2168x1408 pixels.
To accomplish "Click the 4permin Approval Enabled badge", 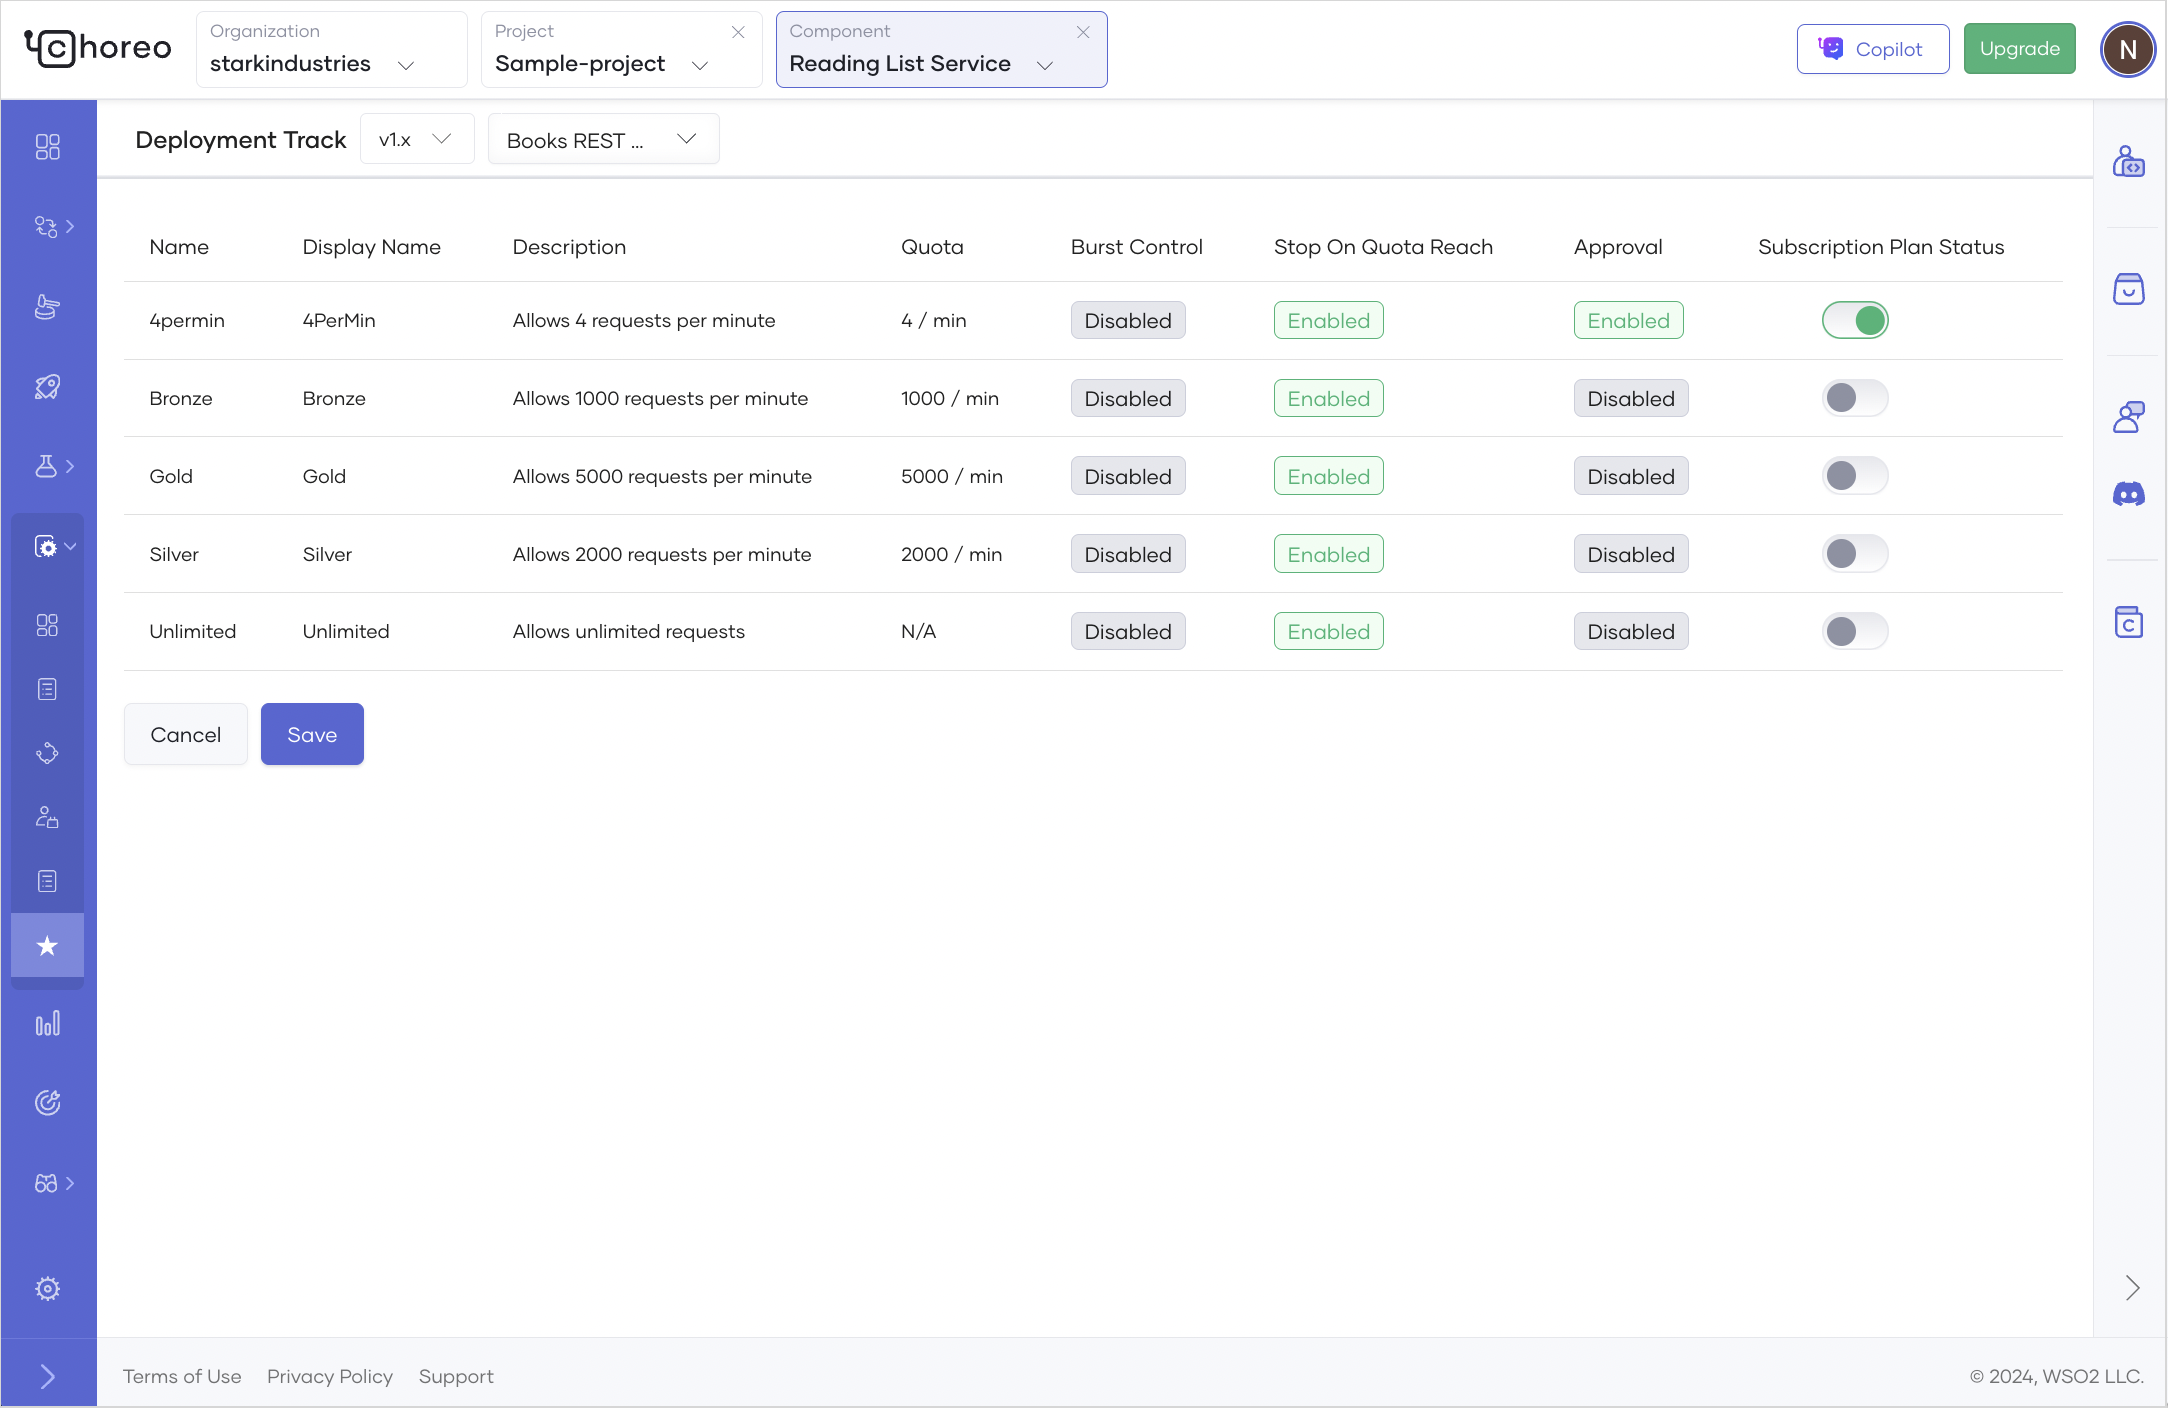I will click(x=1629, y=320).
